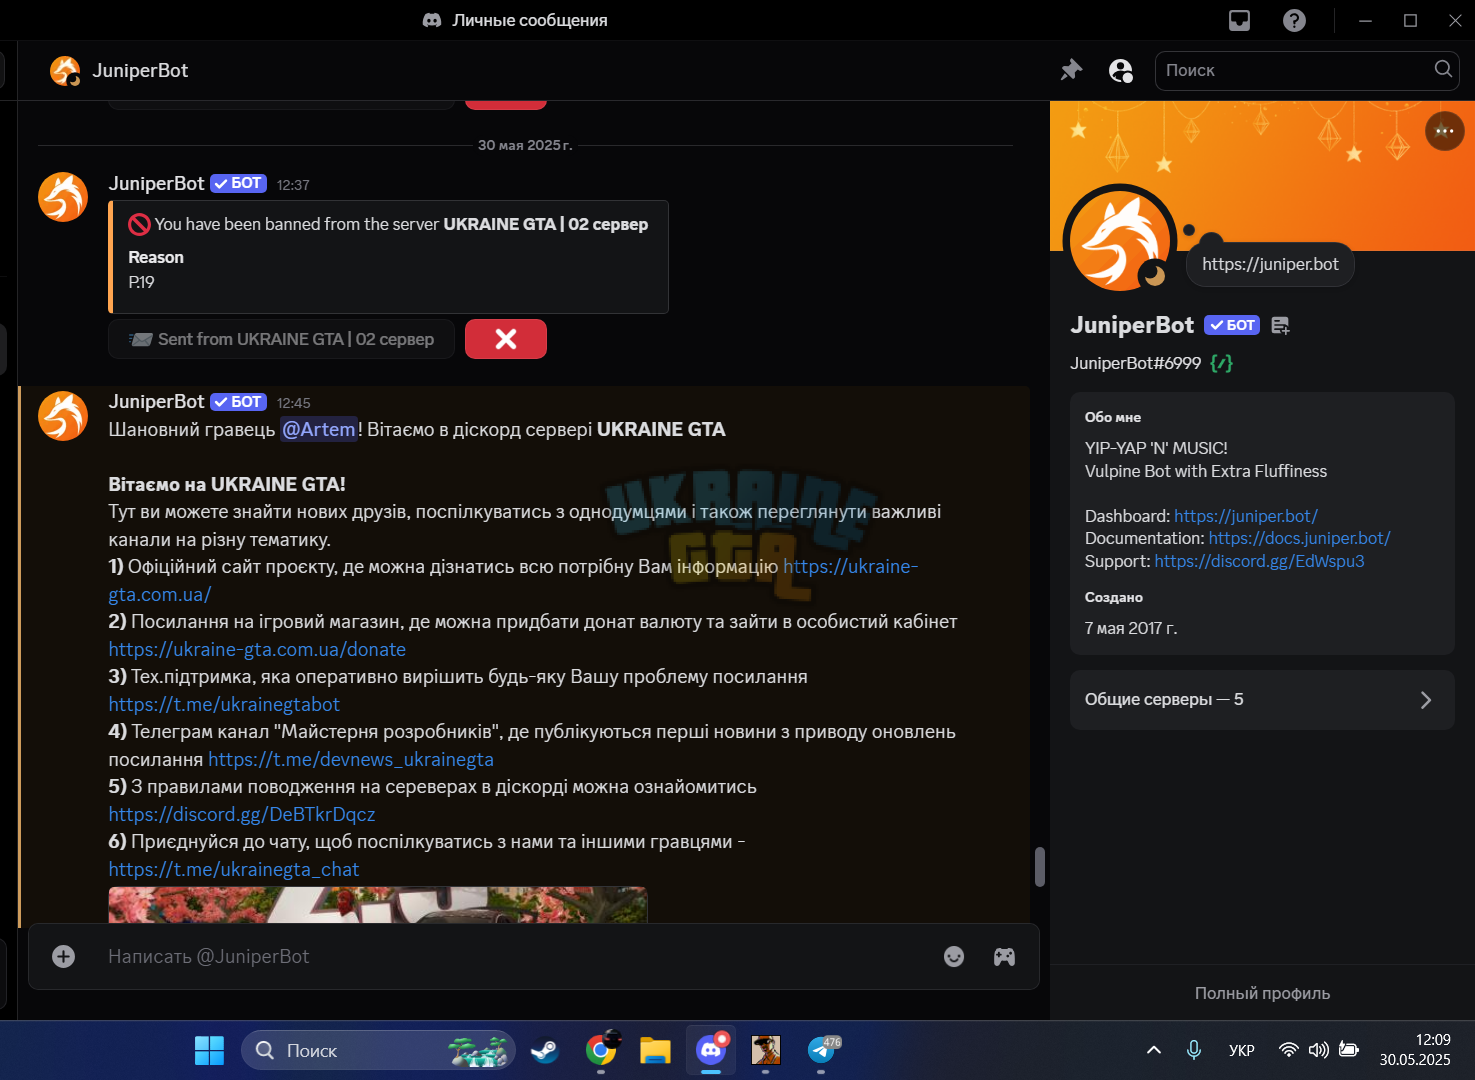This screenshot has width=1475, height=1080.
Task: Open File Explorer from the taskbar
Action: coord(655,1051)
